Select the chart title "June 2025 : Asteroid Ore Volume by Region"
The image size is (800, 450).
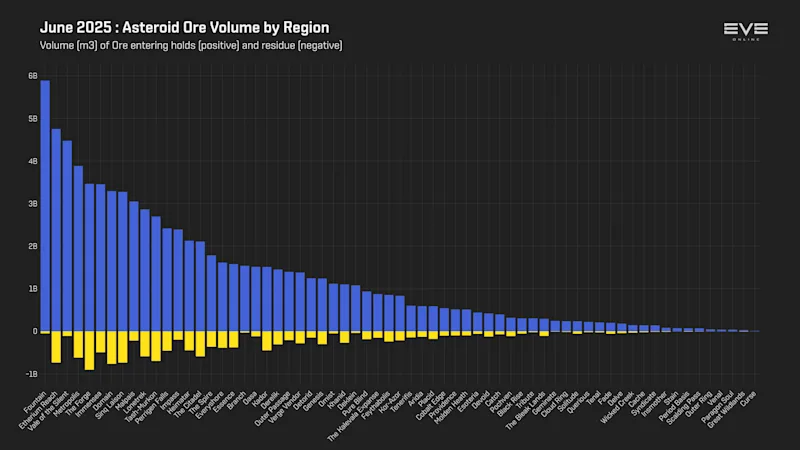point(185,27)
